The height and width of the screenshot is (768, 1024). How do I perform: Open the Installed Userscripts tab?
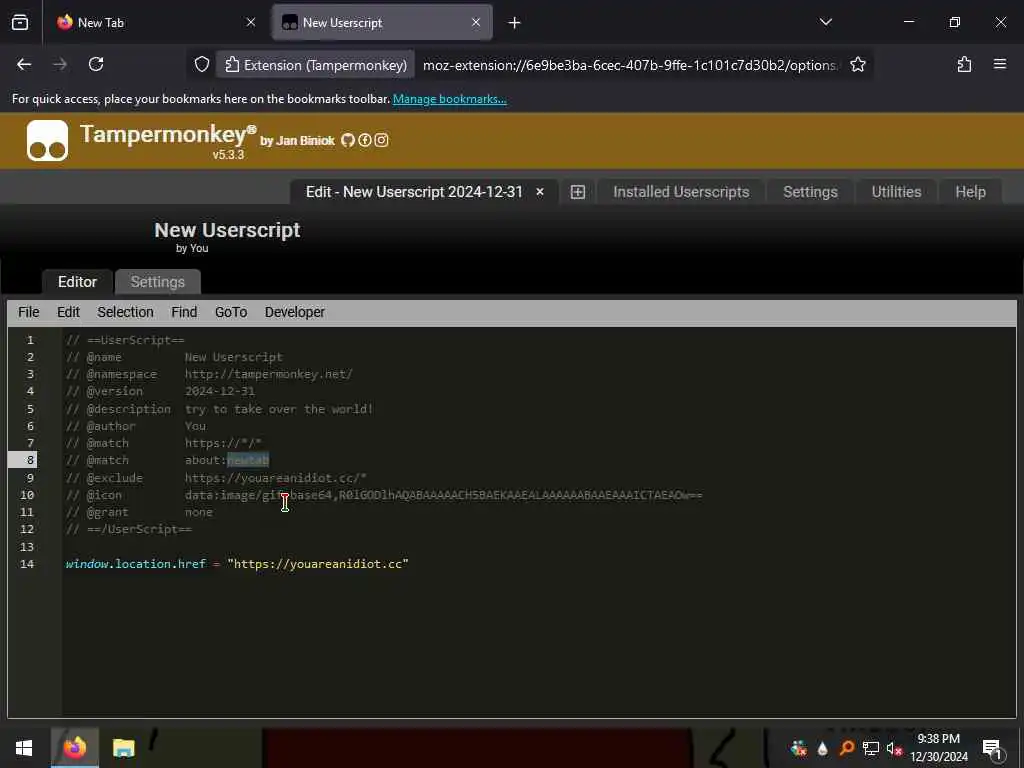coord(681,192)
